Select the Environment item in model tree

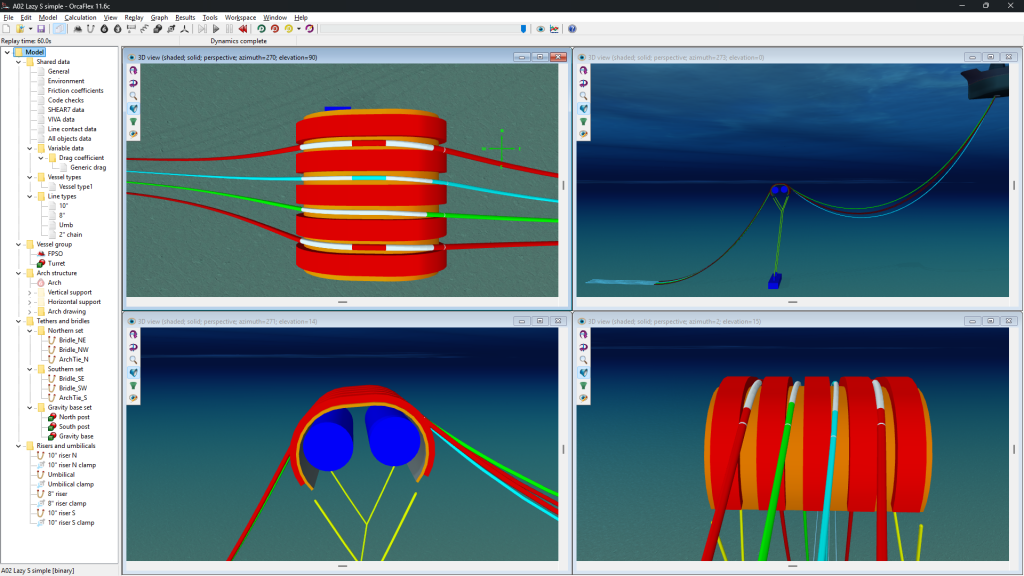66,81
